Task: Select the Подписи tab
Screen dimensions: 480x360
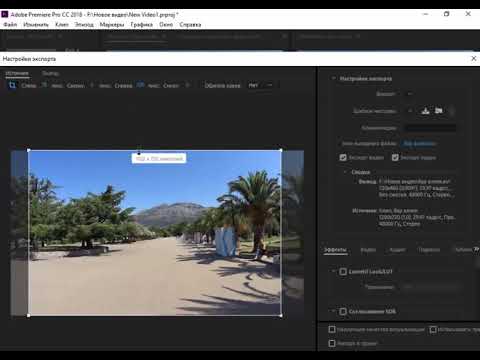Action: pos(429,250)
